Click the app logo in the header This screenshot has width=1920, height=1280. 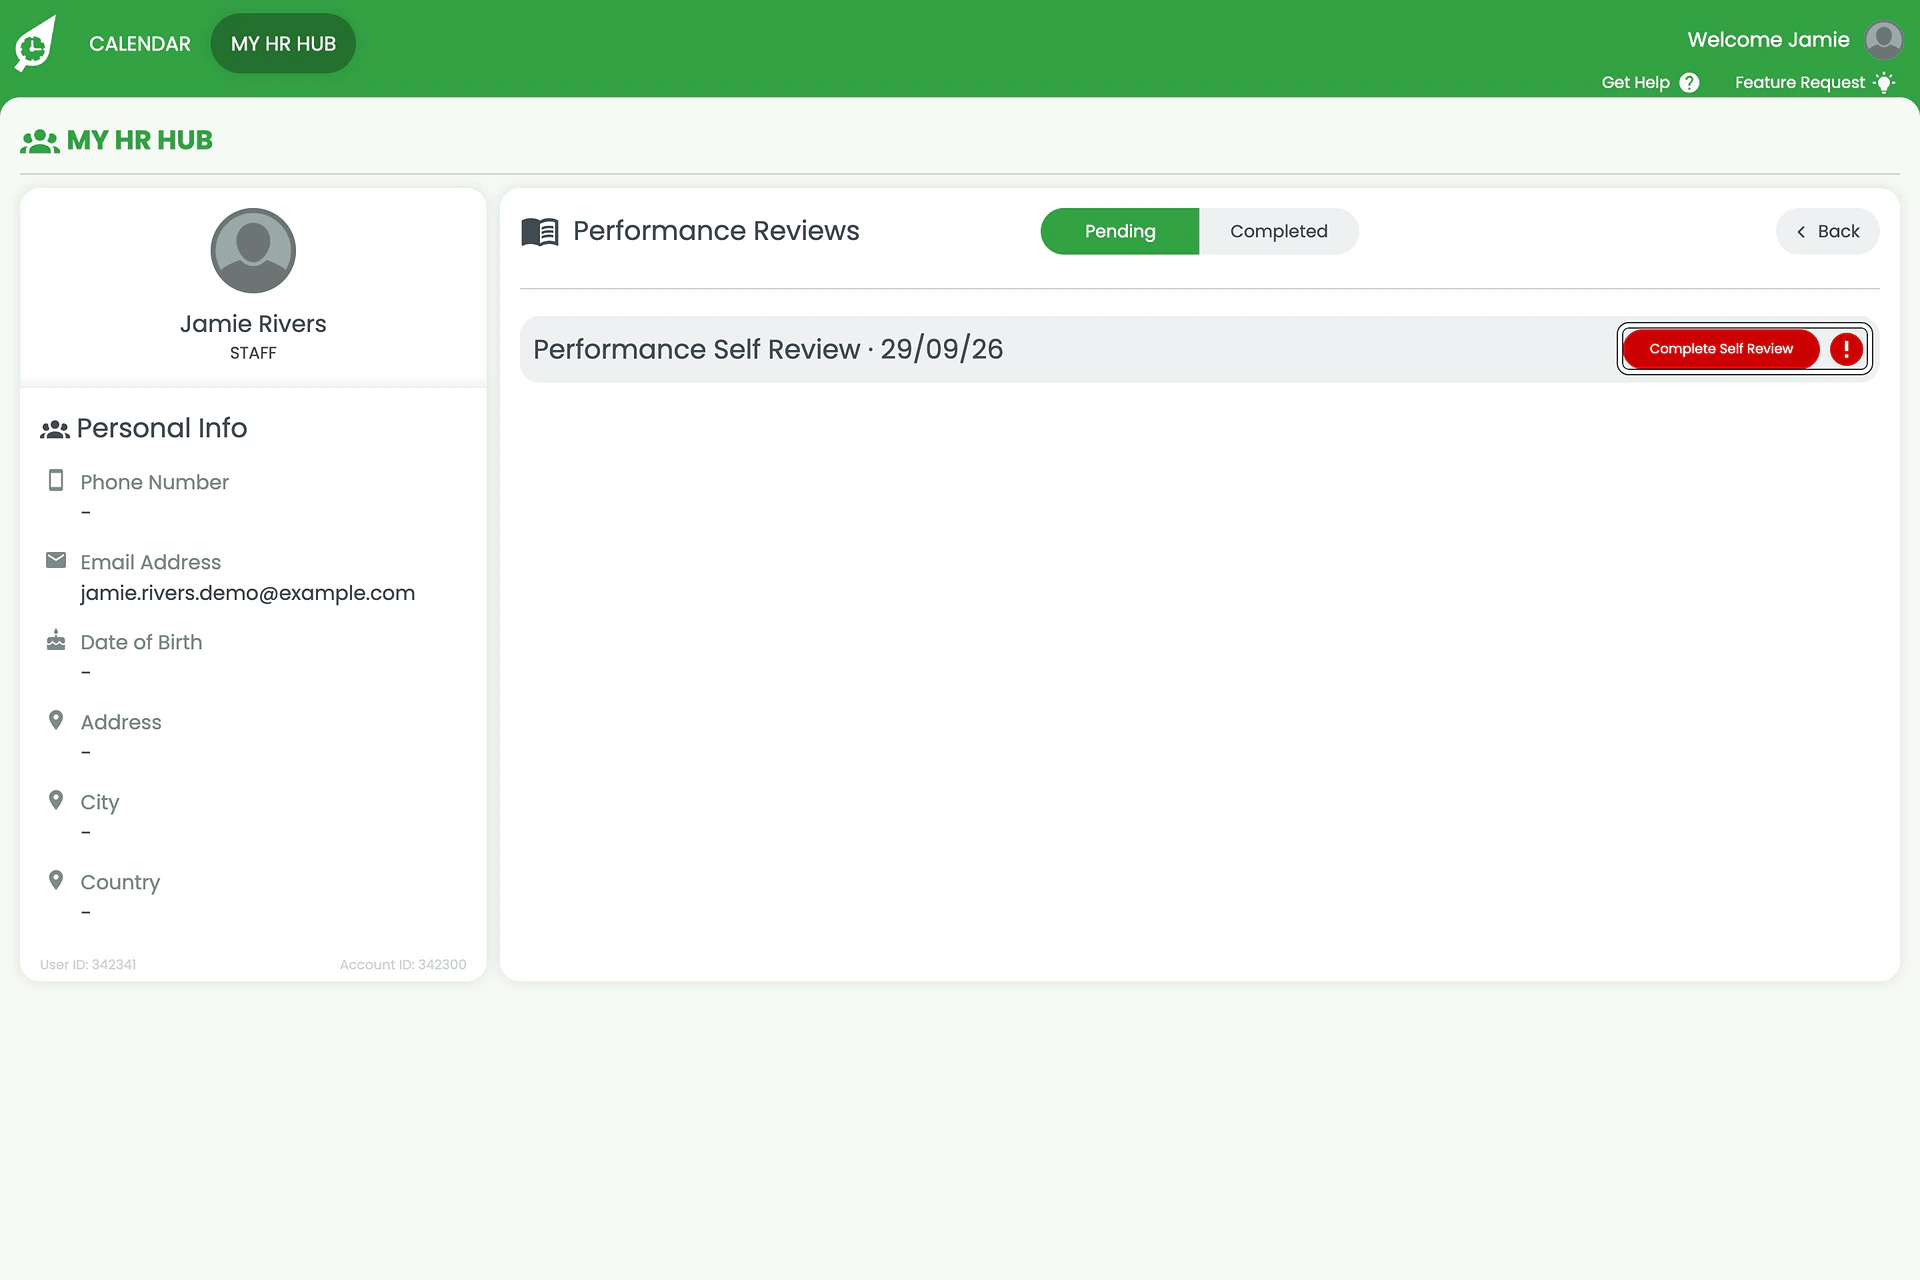(x=35, y=43)
